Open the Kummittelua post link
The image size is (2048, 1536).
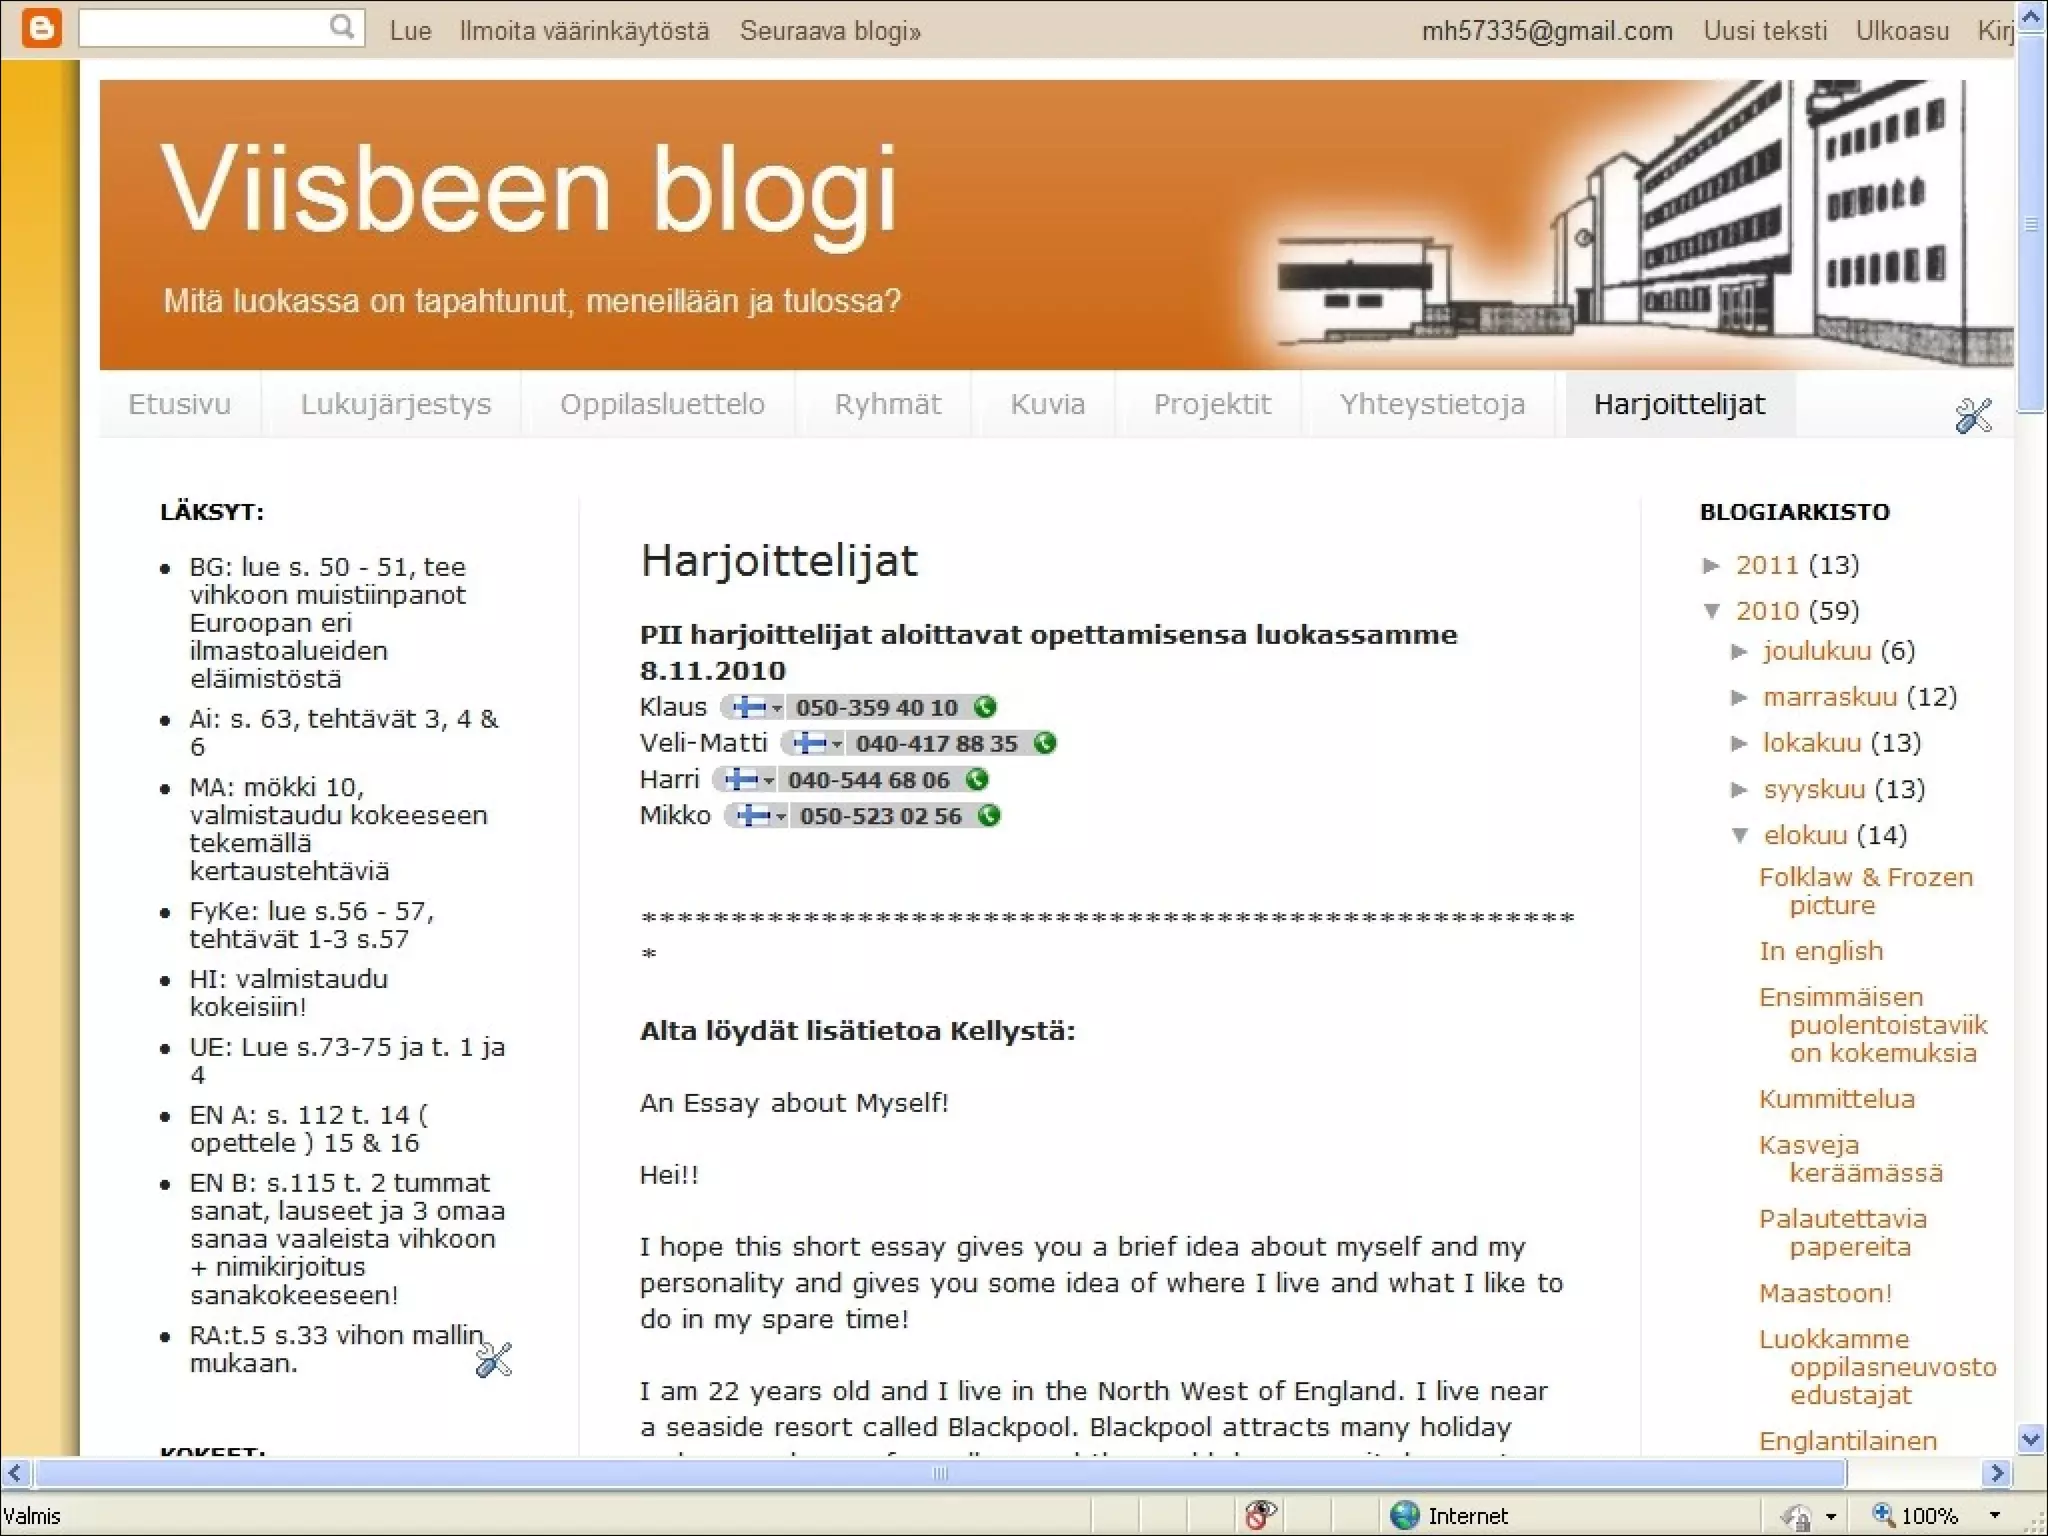(1837, 1099)
